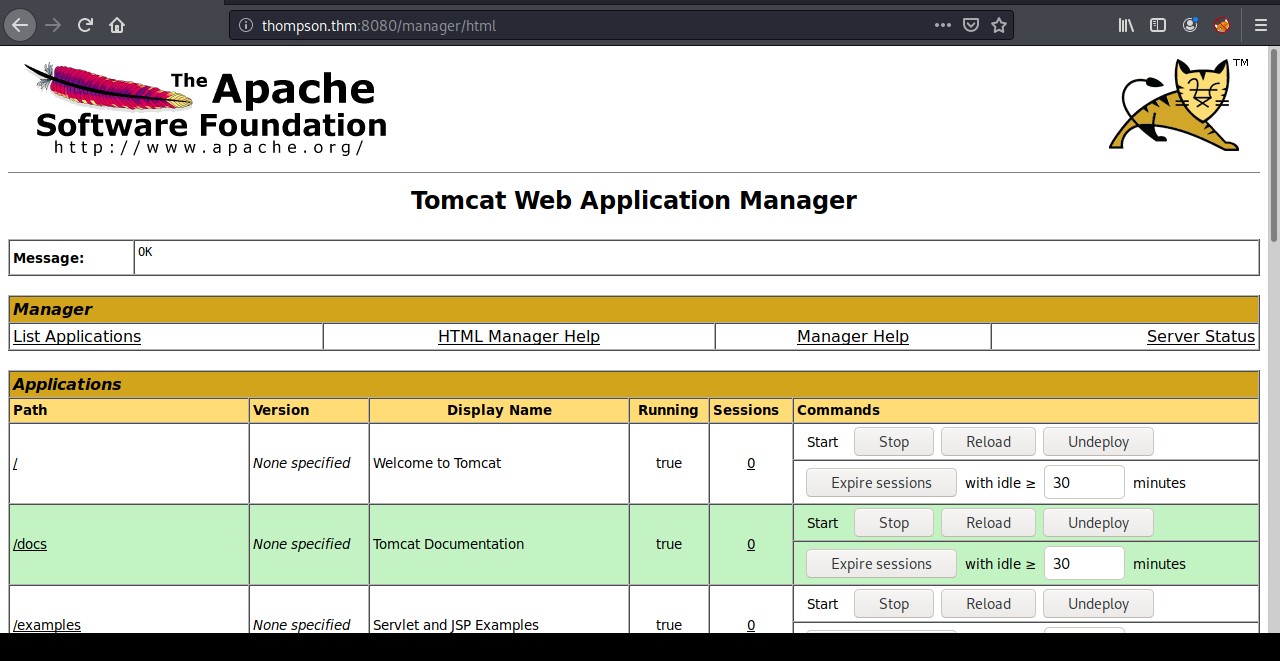This screenshot has width=1280, height=661.
Task: Click the browser forward arrow
Action: pyautogui.click(x=53, y=25)
